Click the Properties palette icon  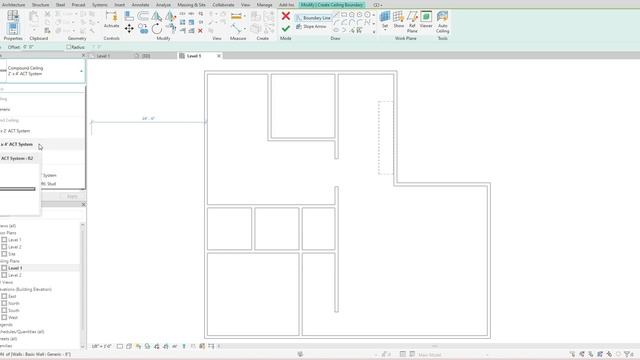(13, 29)
